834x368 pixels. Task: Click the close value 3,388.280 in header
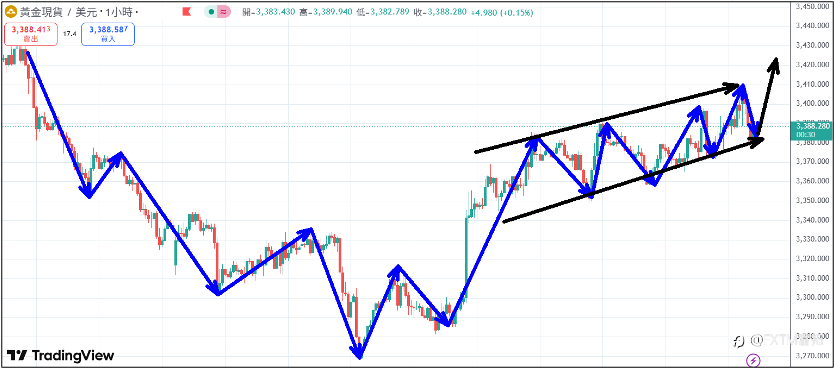pyautogui.click(x=448, y=12)
